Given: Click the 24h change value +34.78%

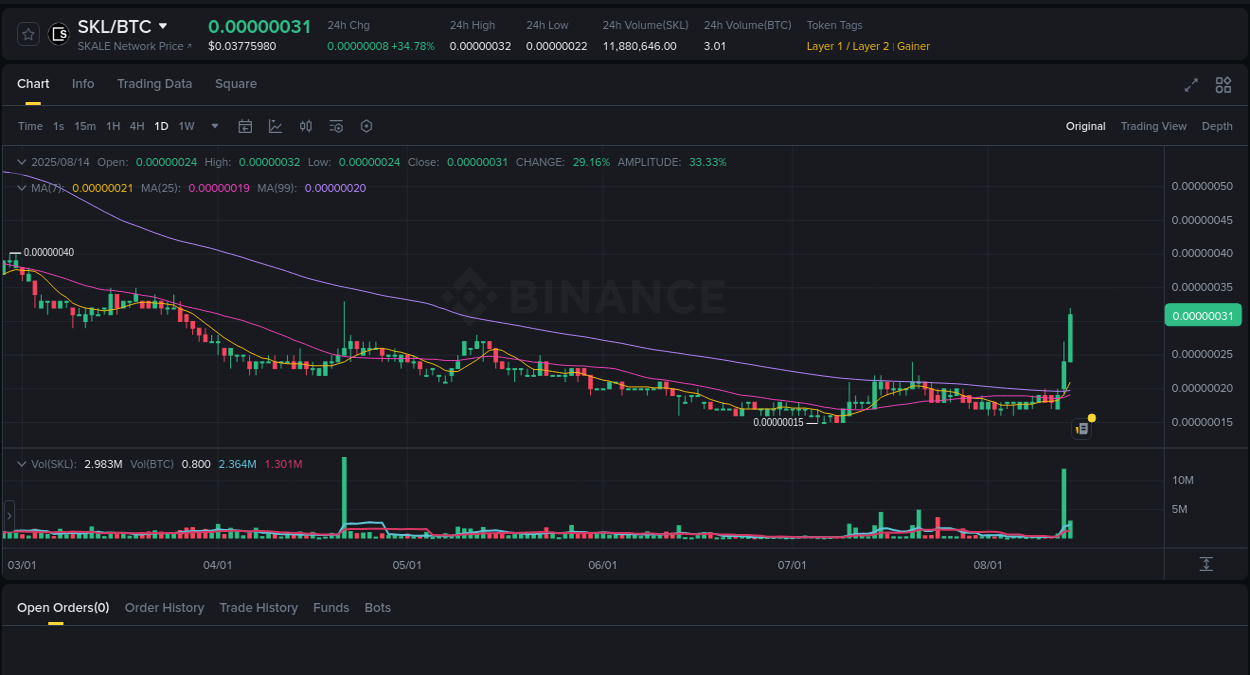Looking at the screenshot, I should click(415, 46).
